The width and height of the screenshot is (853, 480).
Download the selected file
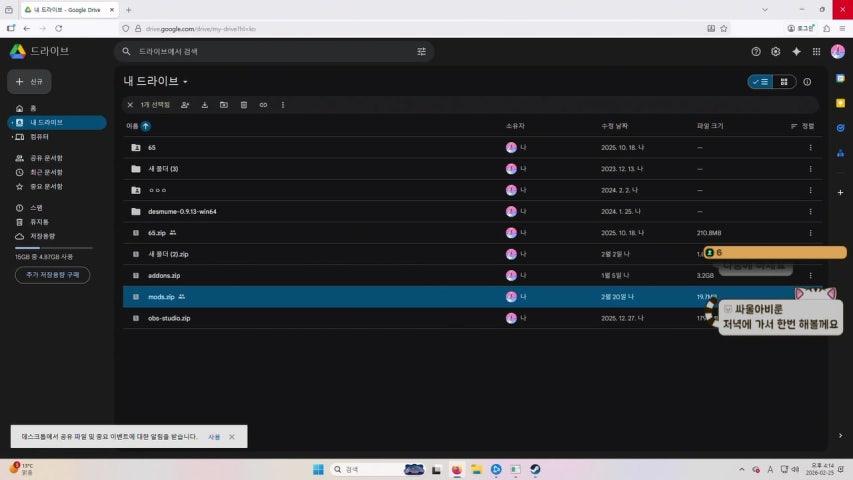pos(205,105)
